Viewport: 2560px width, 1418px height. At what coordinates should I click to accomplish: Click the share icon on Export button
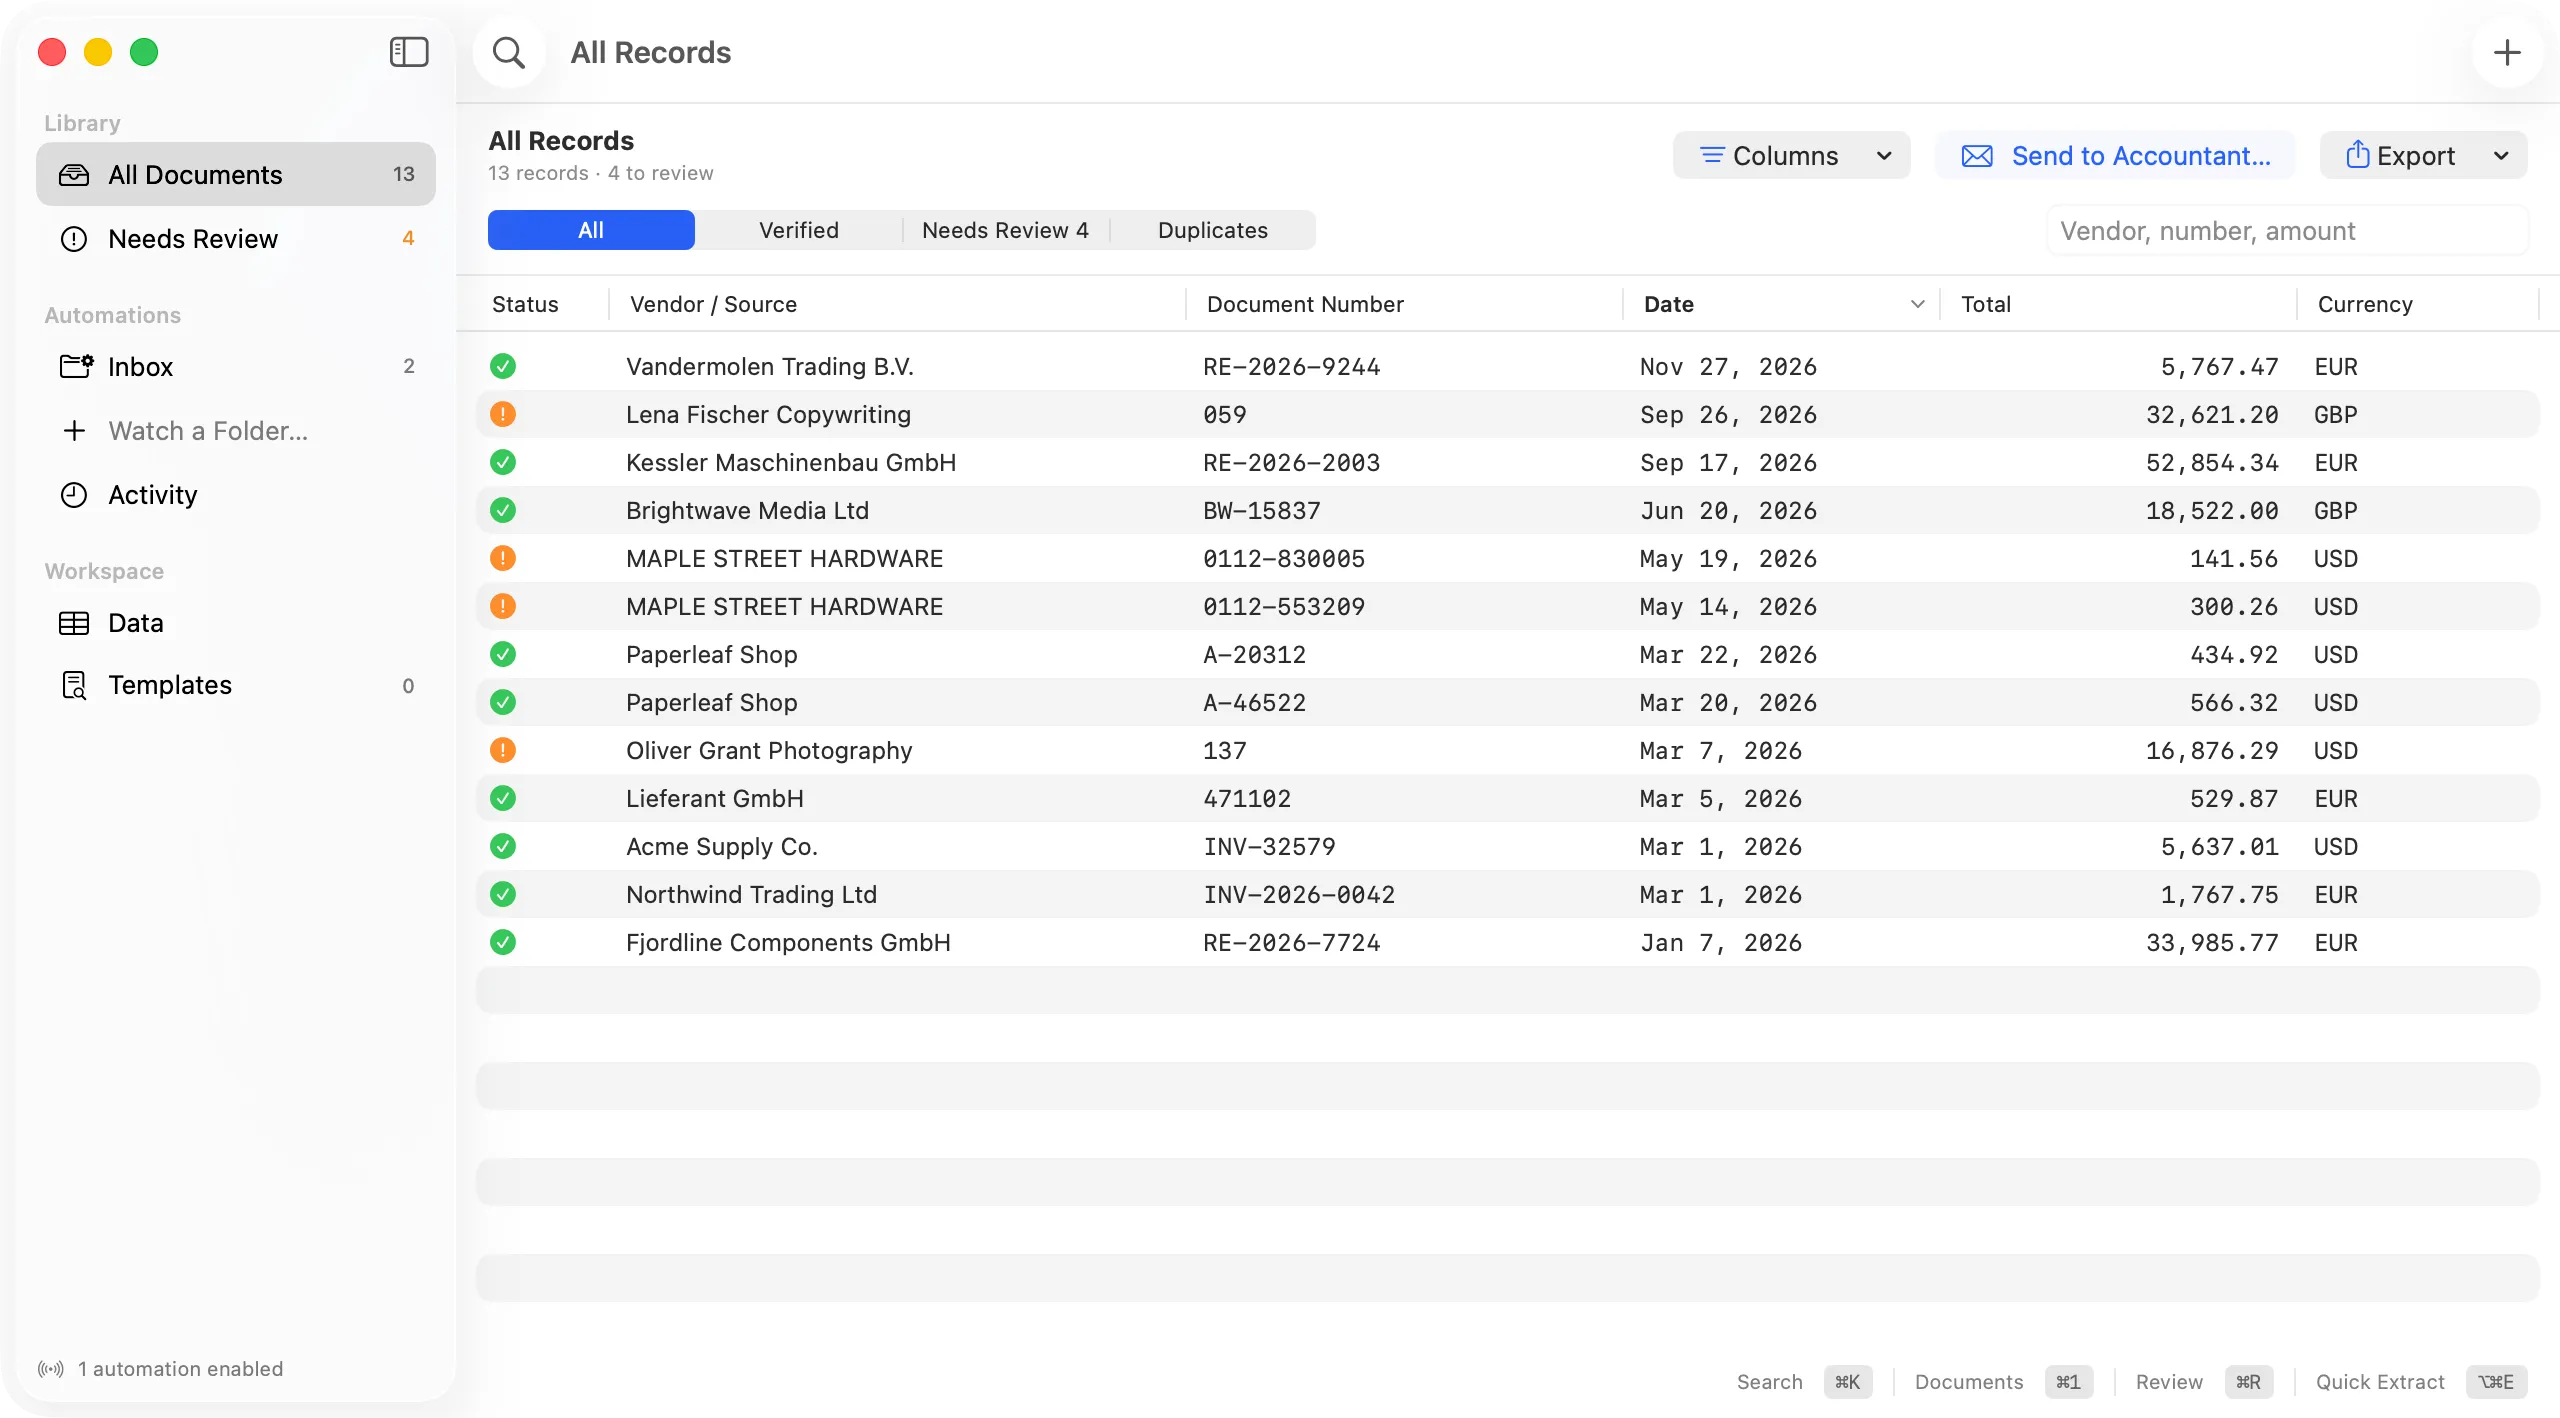[2357, 155]
